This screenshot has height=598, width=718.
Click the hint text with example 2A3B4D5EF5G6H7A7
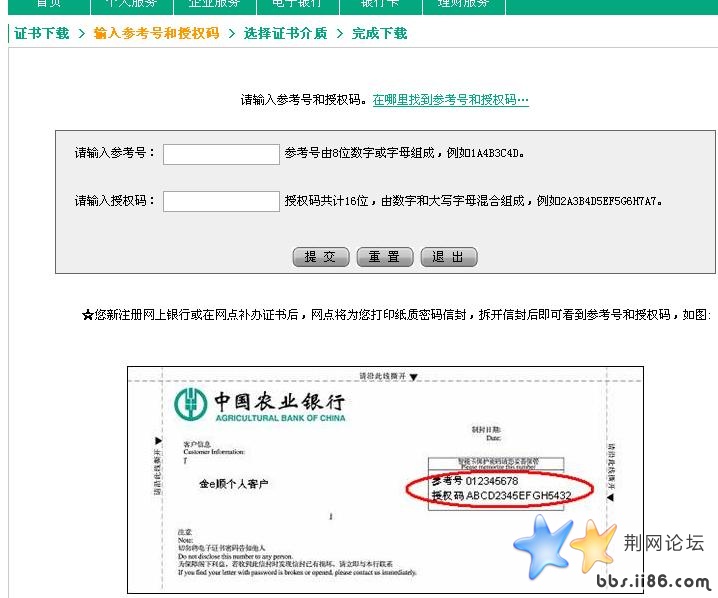point(473,201)
